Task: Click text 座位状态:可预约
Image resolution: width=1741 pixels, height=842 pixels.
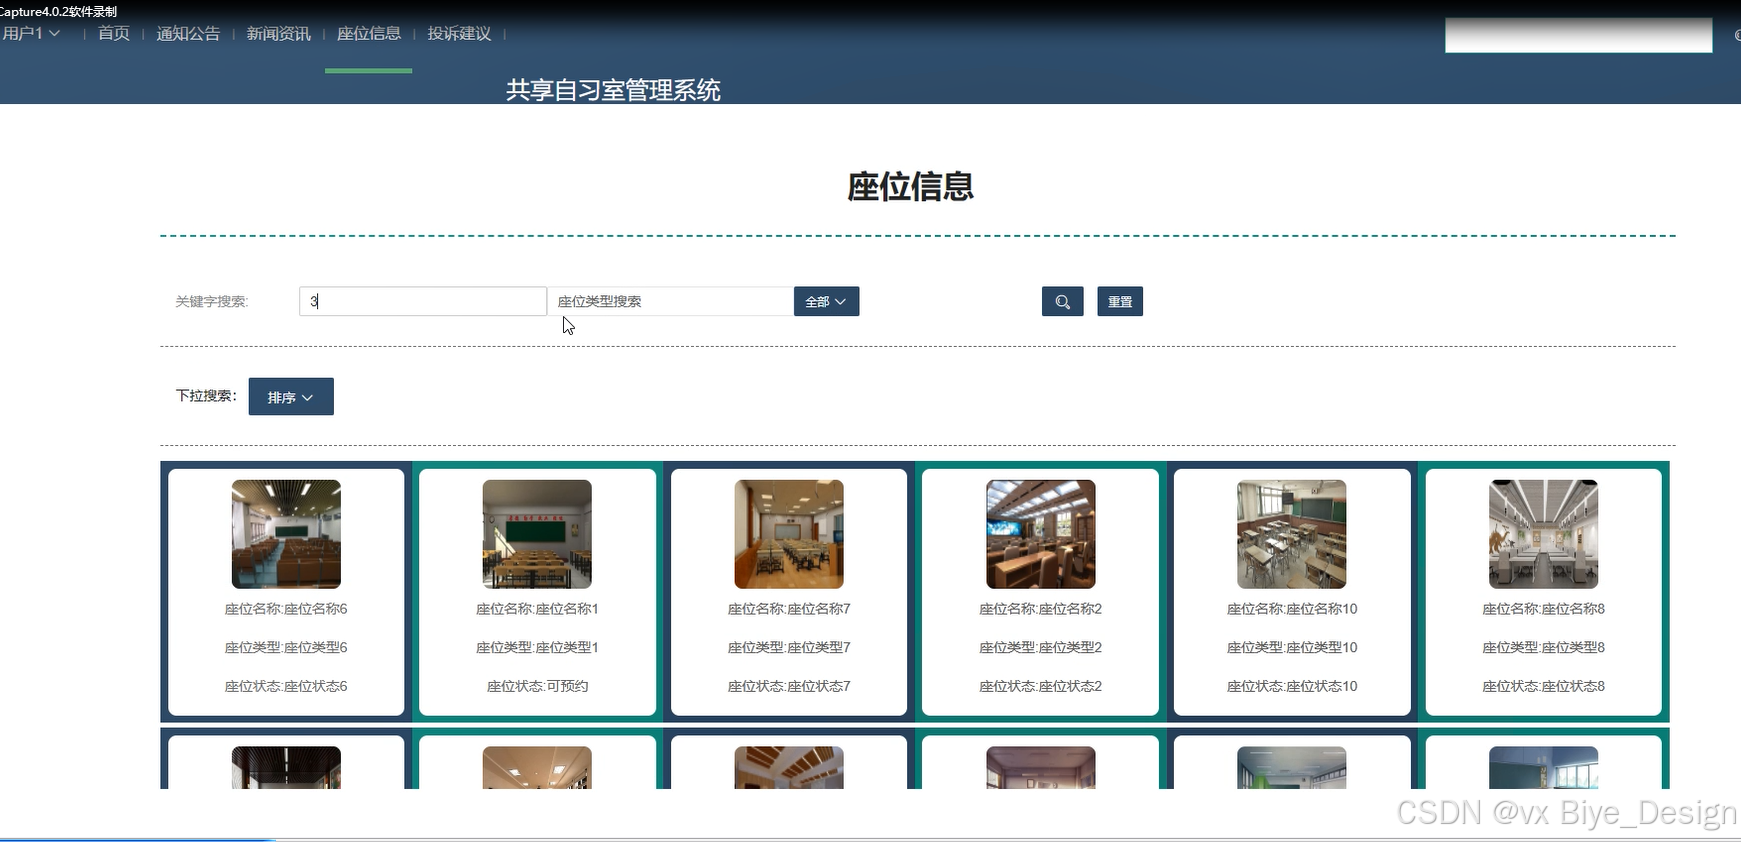Action: [x=537, y=686]
